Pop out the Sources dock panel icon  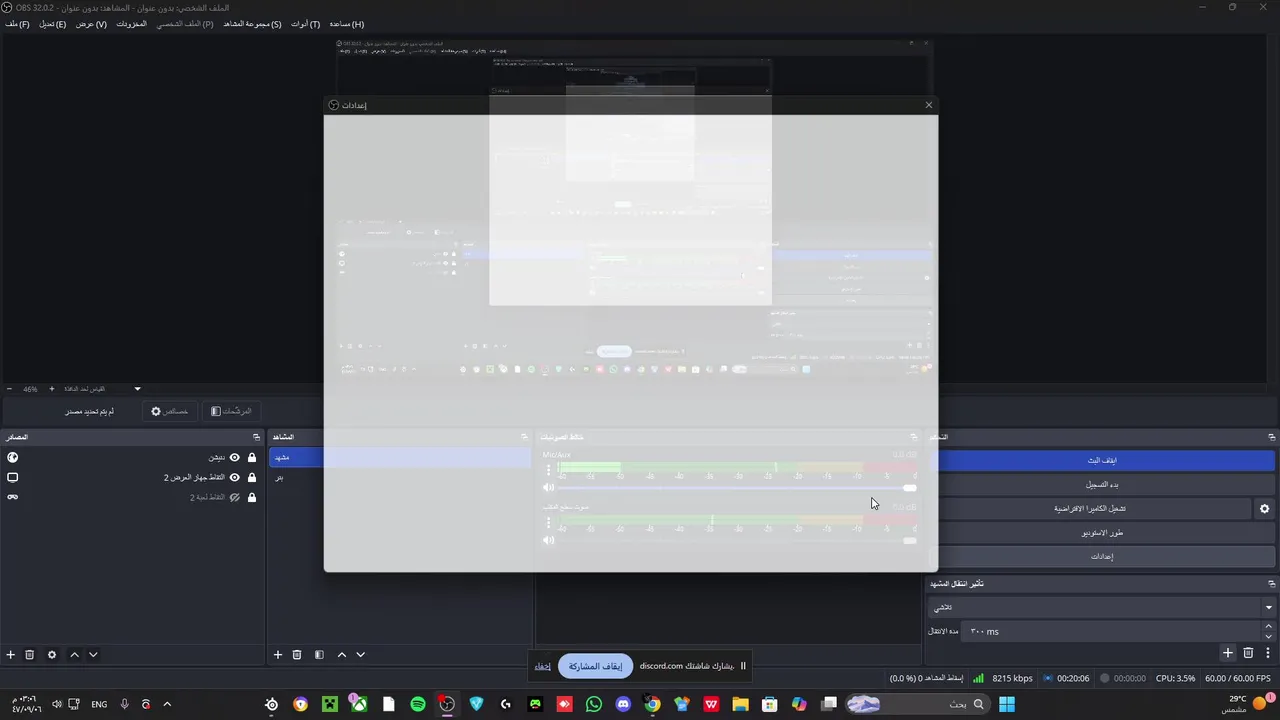coord(256,437)
